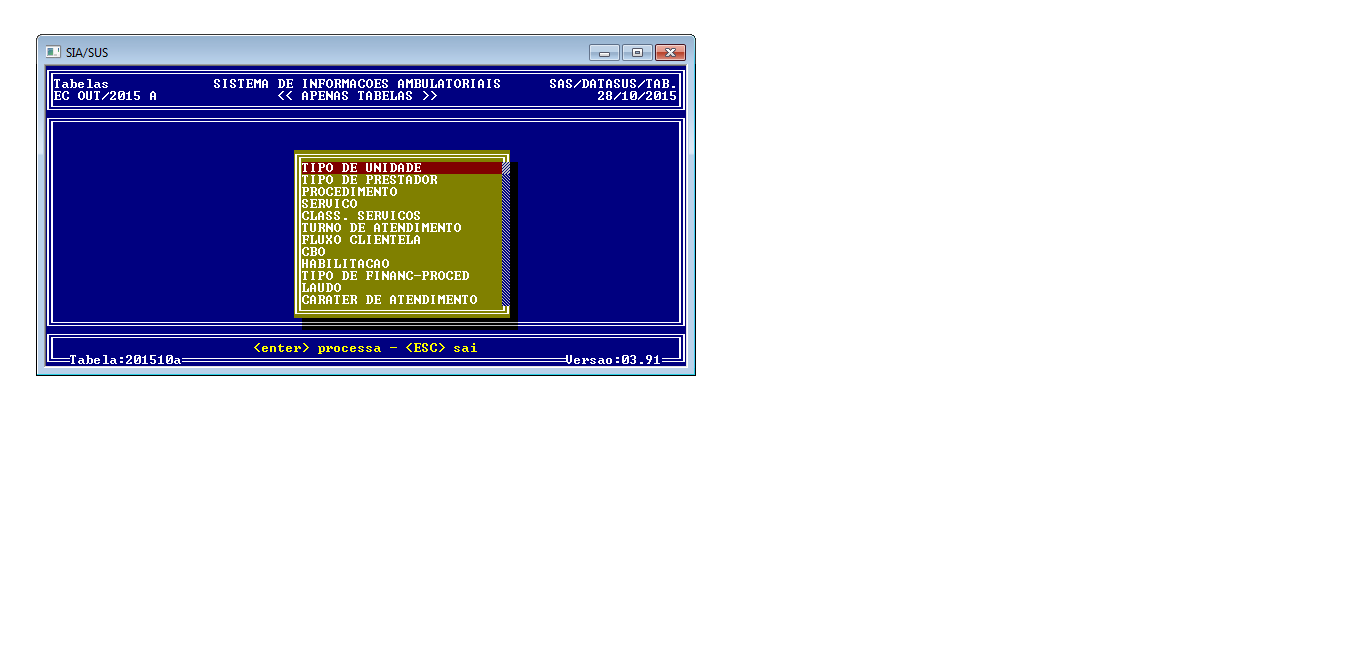Click the SIA/SUS title bar text

[87, 53]
